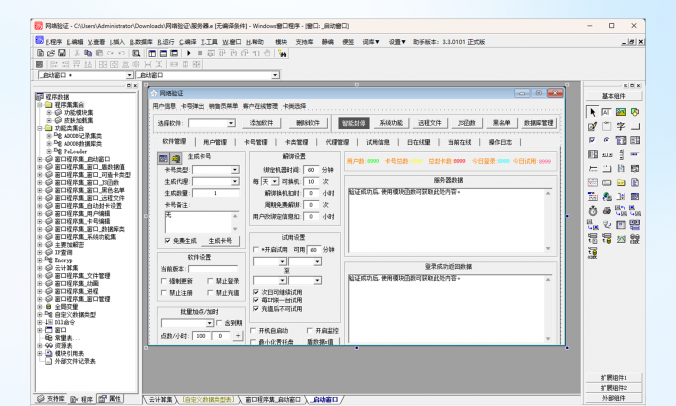
Task: Click the 黑名单 button
Action: click(x=501, y=123)
